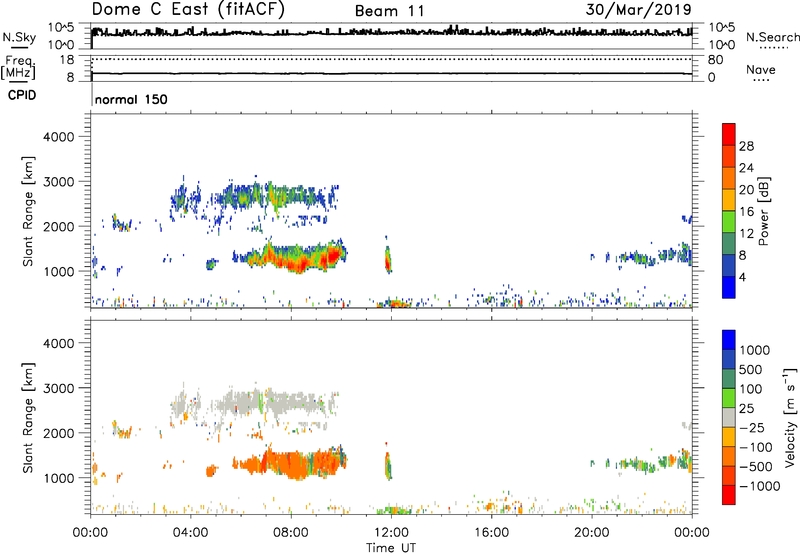The image size is (800, 554).
Task: Click the '12:00' time tick label
Action: click(x=391, y=533)
